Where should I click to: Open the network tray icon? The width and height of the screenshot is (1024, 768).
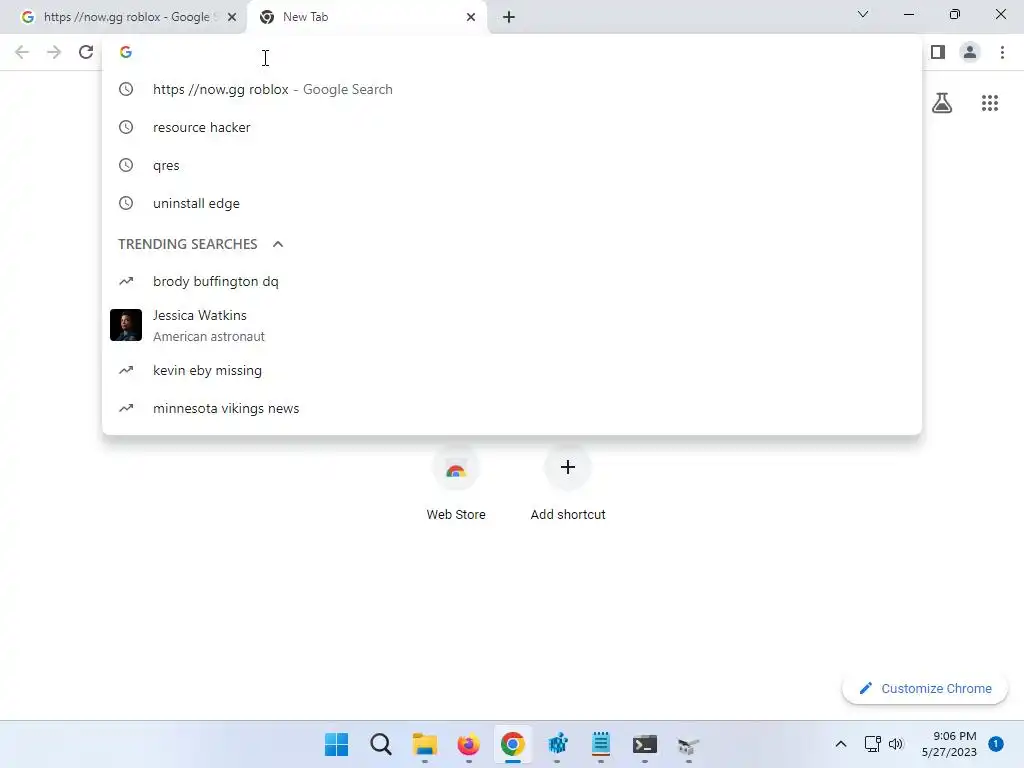(872, 744)
